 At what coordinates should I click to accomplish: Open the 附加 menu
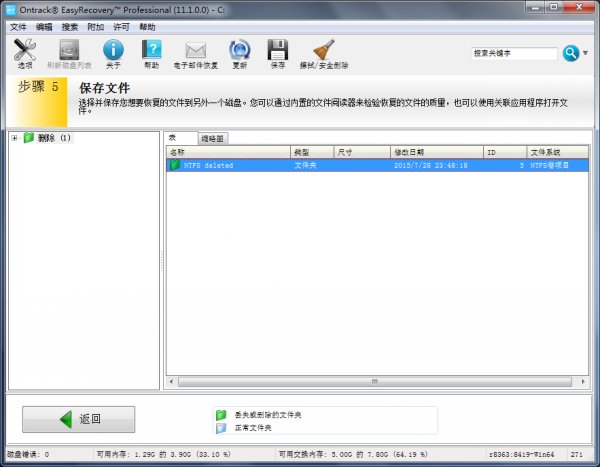pyautogui.click(x=96, y=27)
